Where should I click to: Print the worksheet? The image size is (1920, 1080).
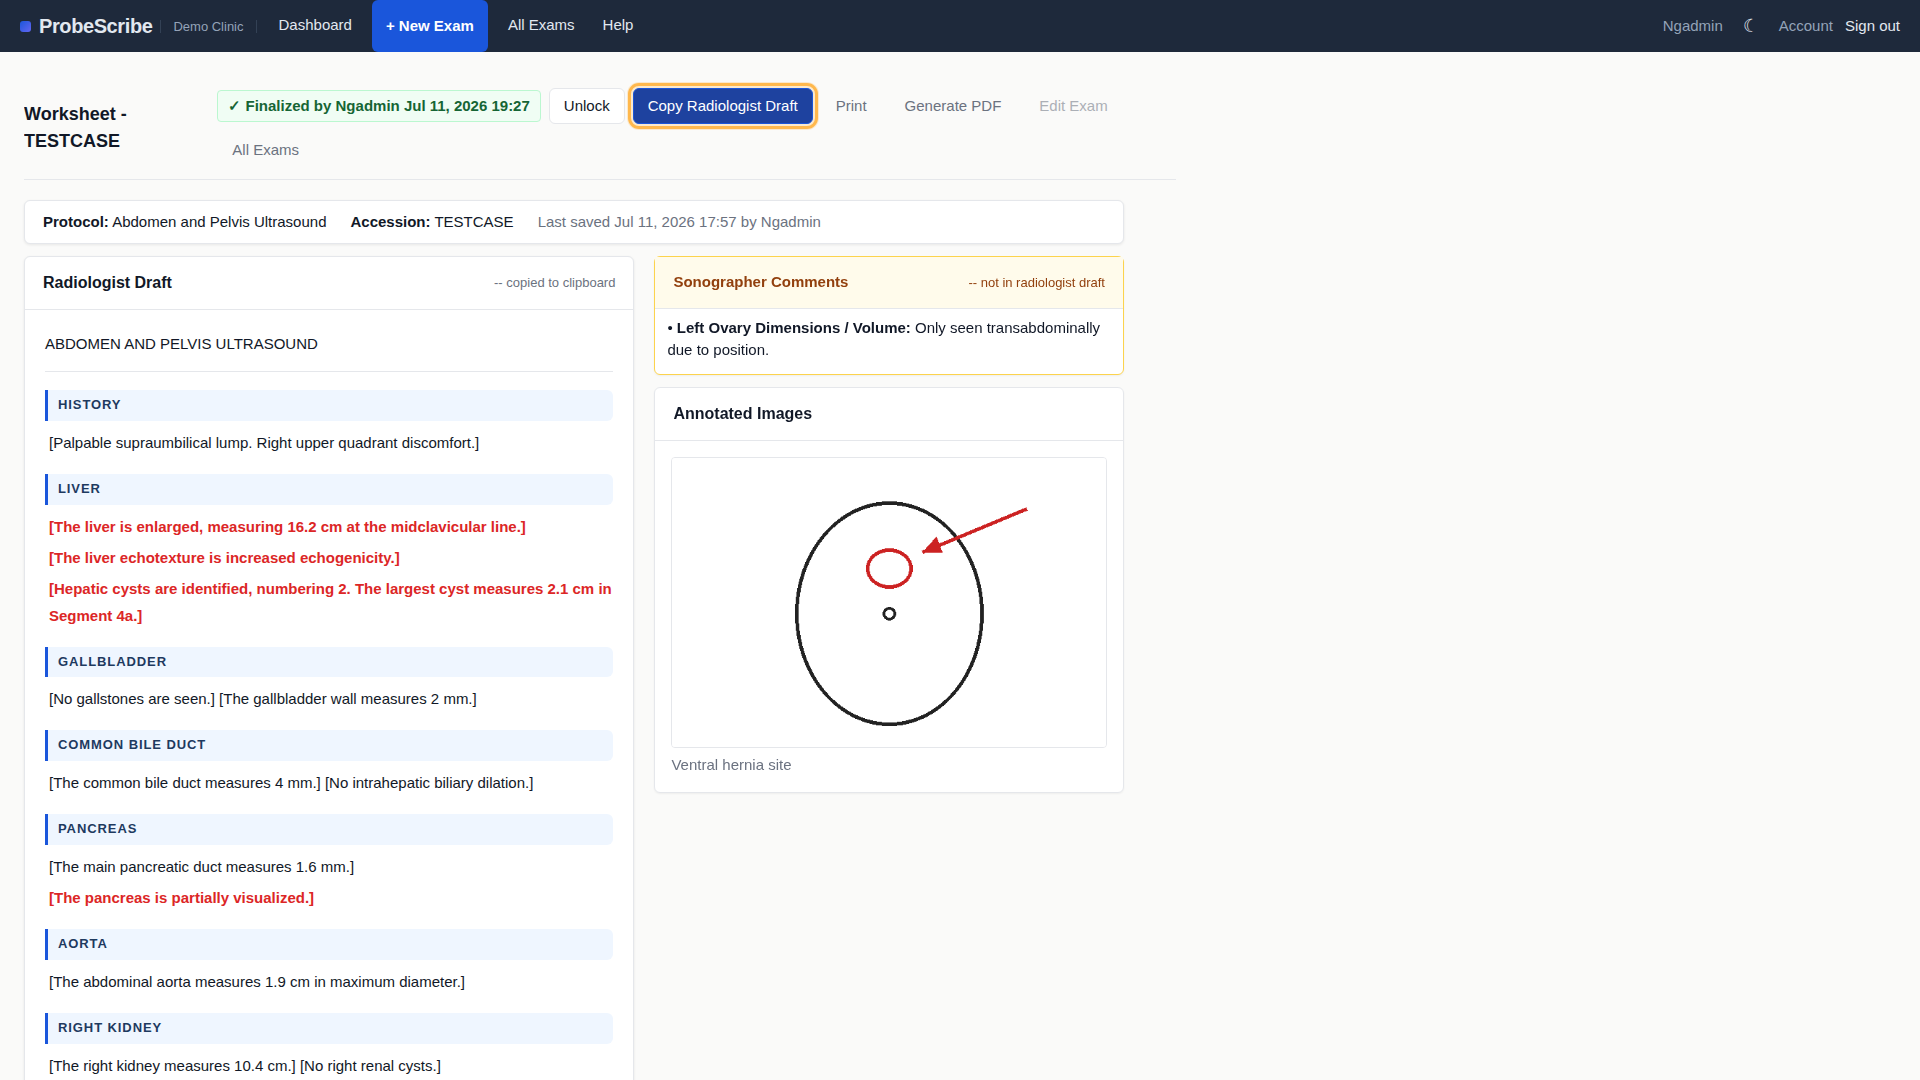[851, 106]
